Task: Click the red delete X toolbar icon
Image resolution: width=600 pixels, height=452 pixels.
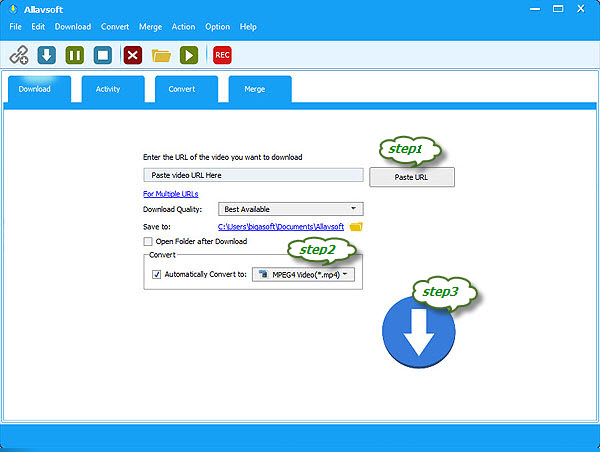Action: tap(133, 55)
